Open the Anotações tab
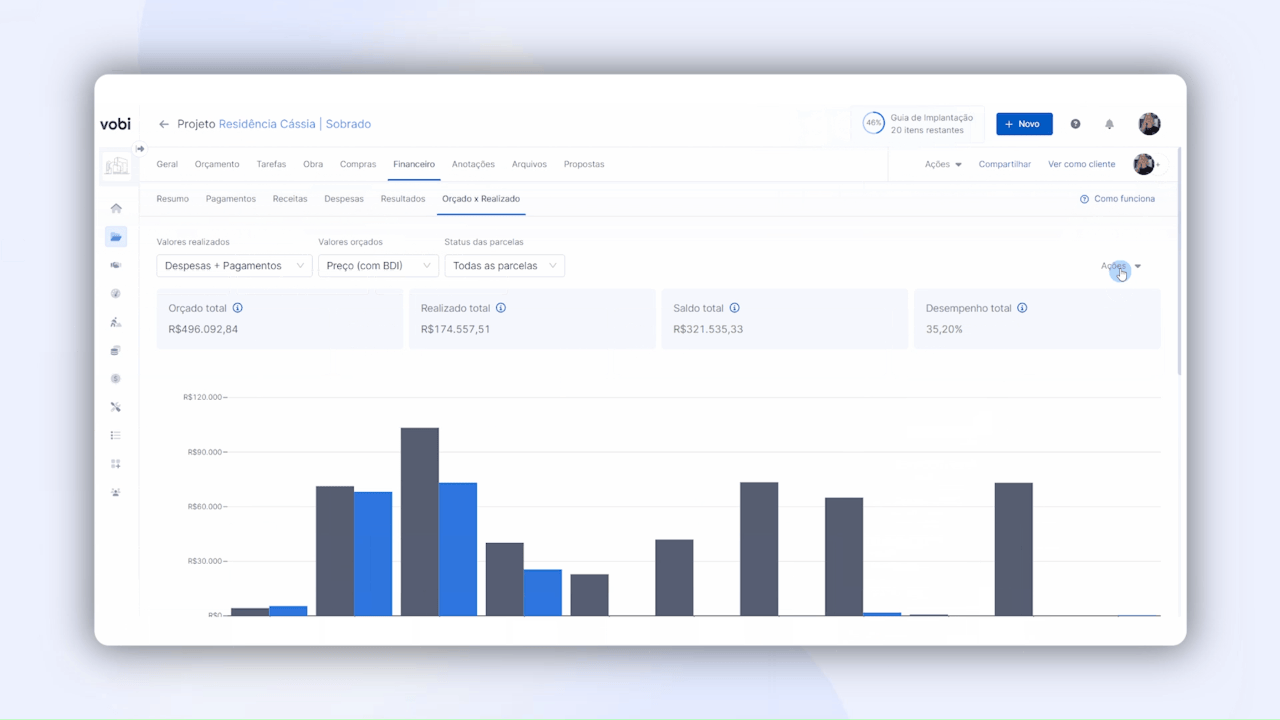 point(473,164)
